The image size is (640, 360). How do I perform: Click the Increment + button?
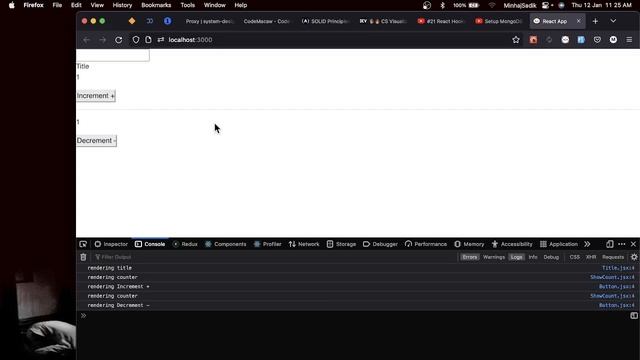point(96,96)
